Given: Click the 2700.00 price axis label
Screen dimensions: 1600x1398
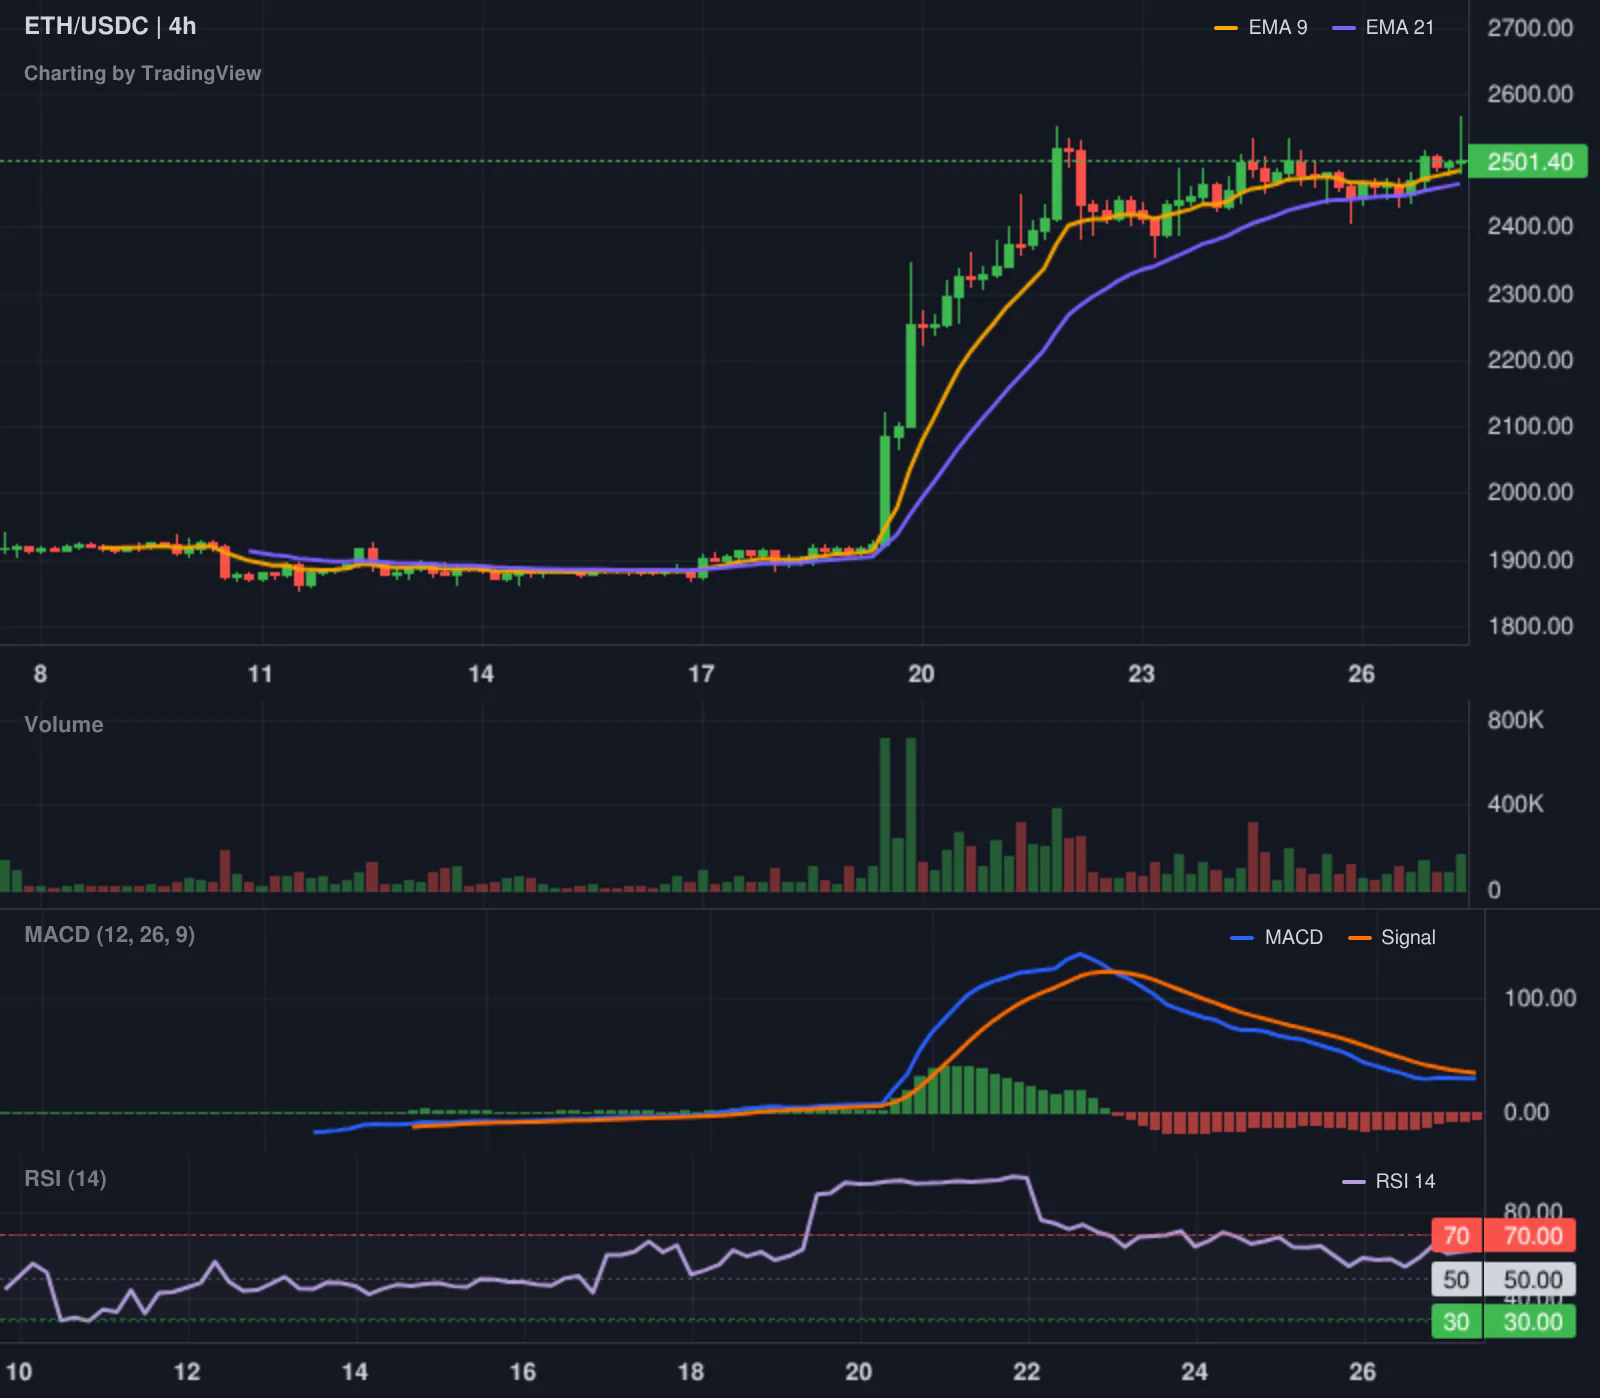Looking at the screenshot, I should click(x=1530, y=28).
